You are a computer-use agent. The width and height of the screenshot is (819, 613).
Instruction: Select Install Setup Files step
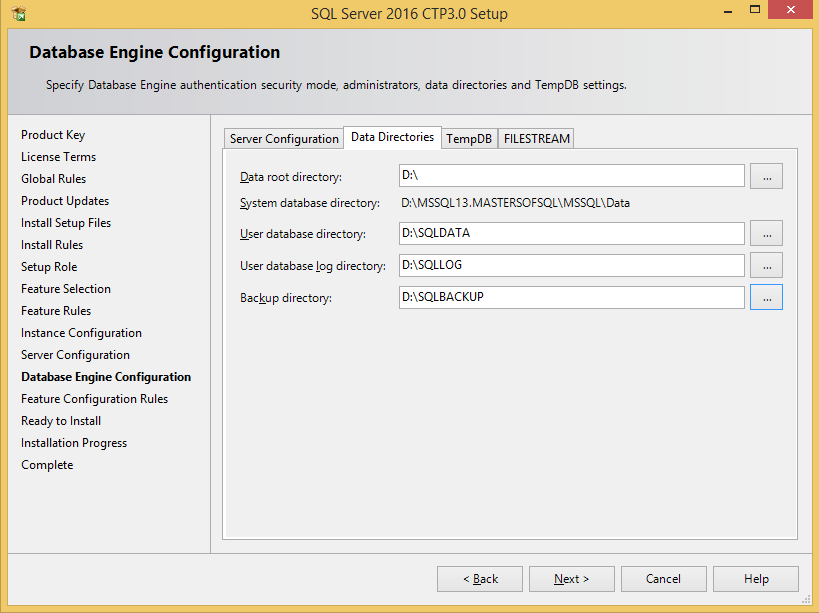[66, 223]
